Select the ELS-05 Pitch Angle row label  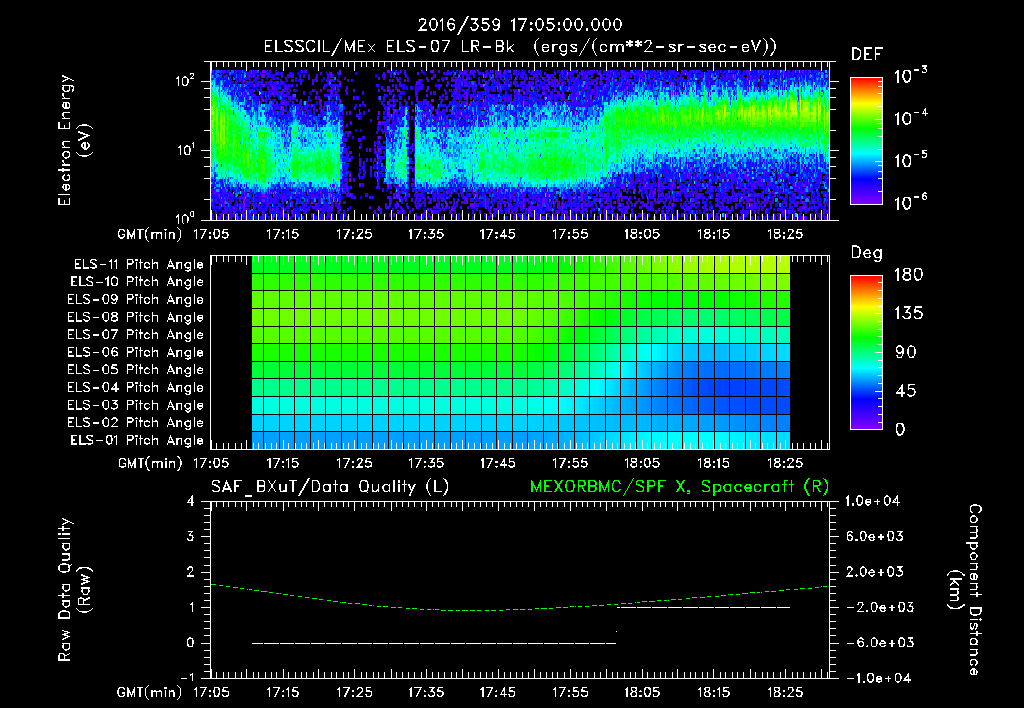(x=136, y=370)
